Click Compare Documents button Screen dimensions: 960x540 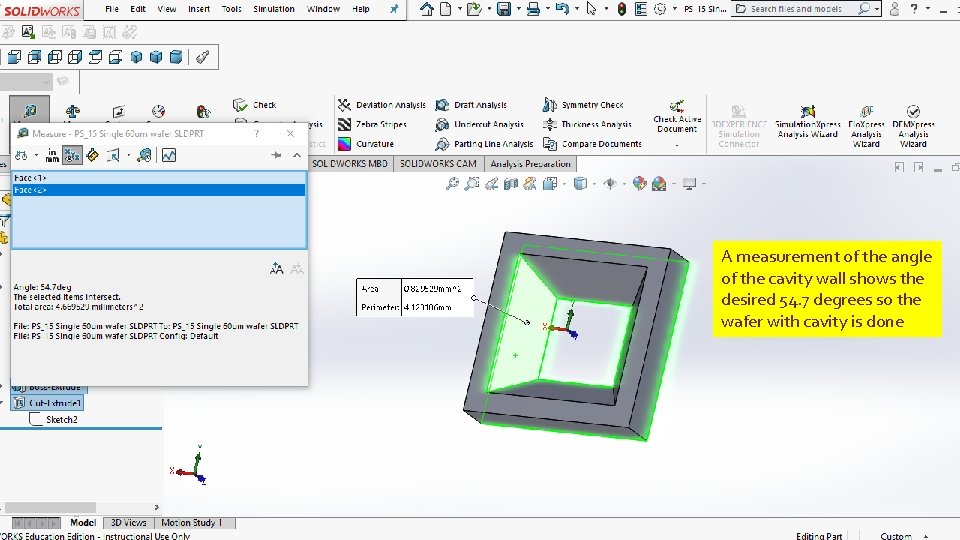pos(593,144)
